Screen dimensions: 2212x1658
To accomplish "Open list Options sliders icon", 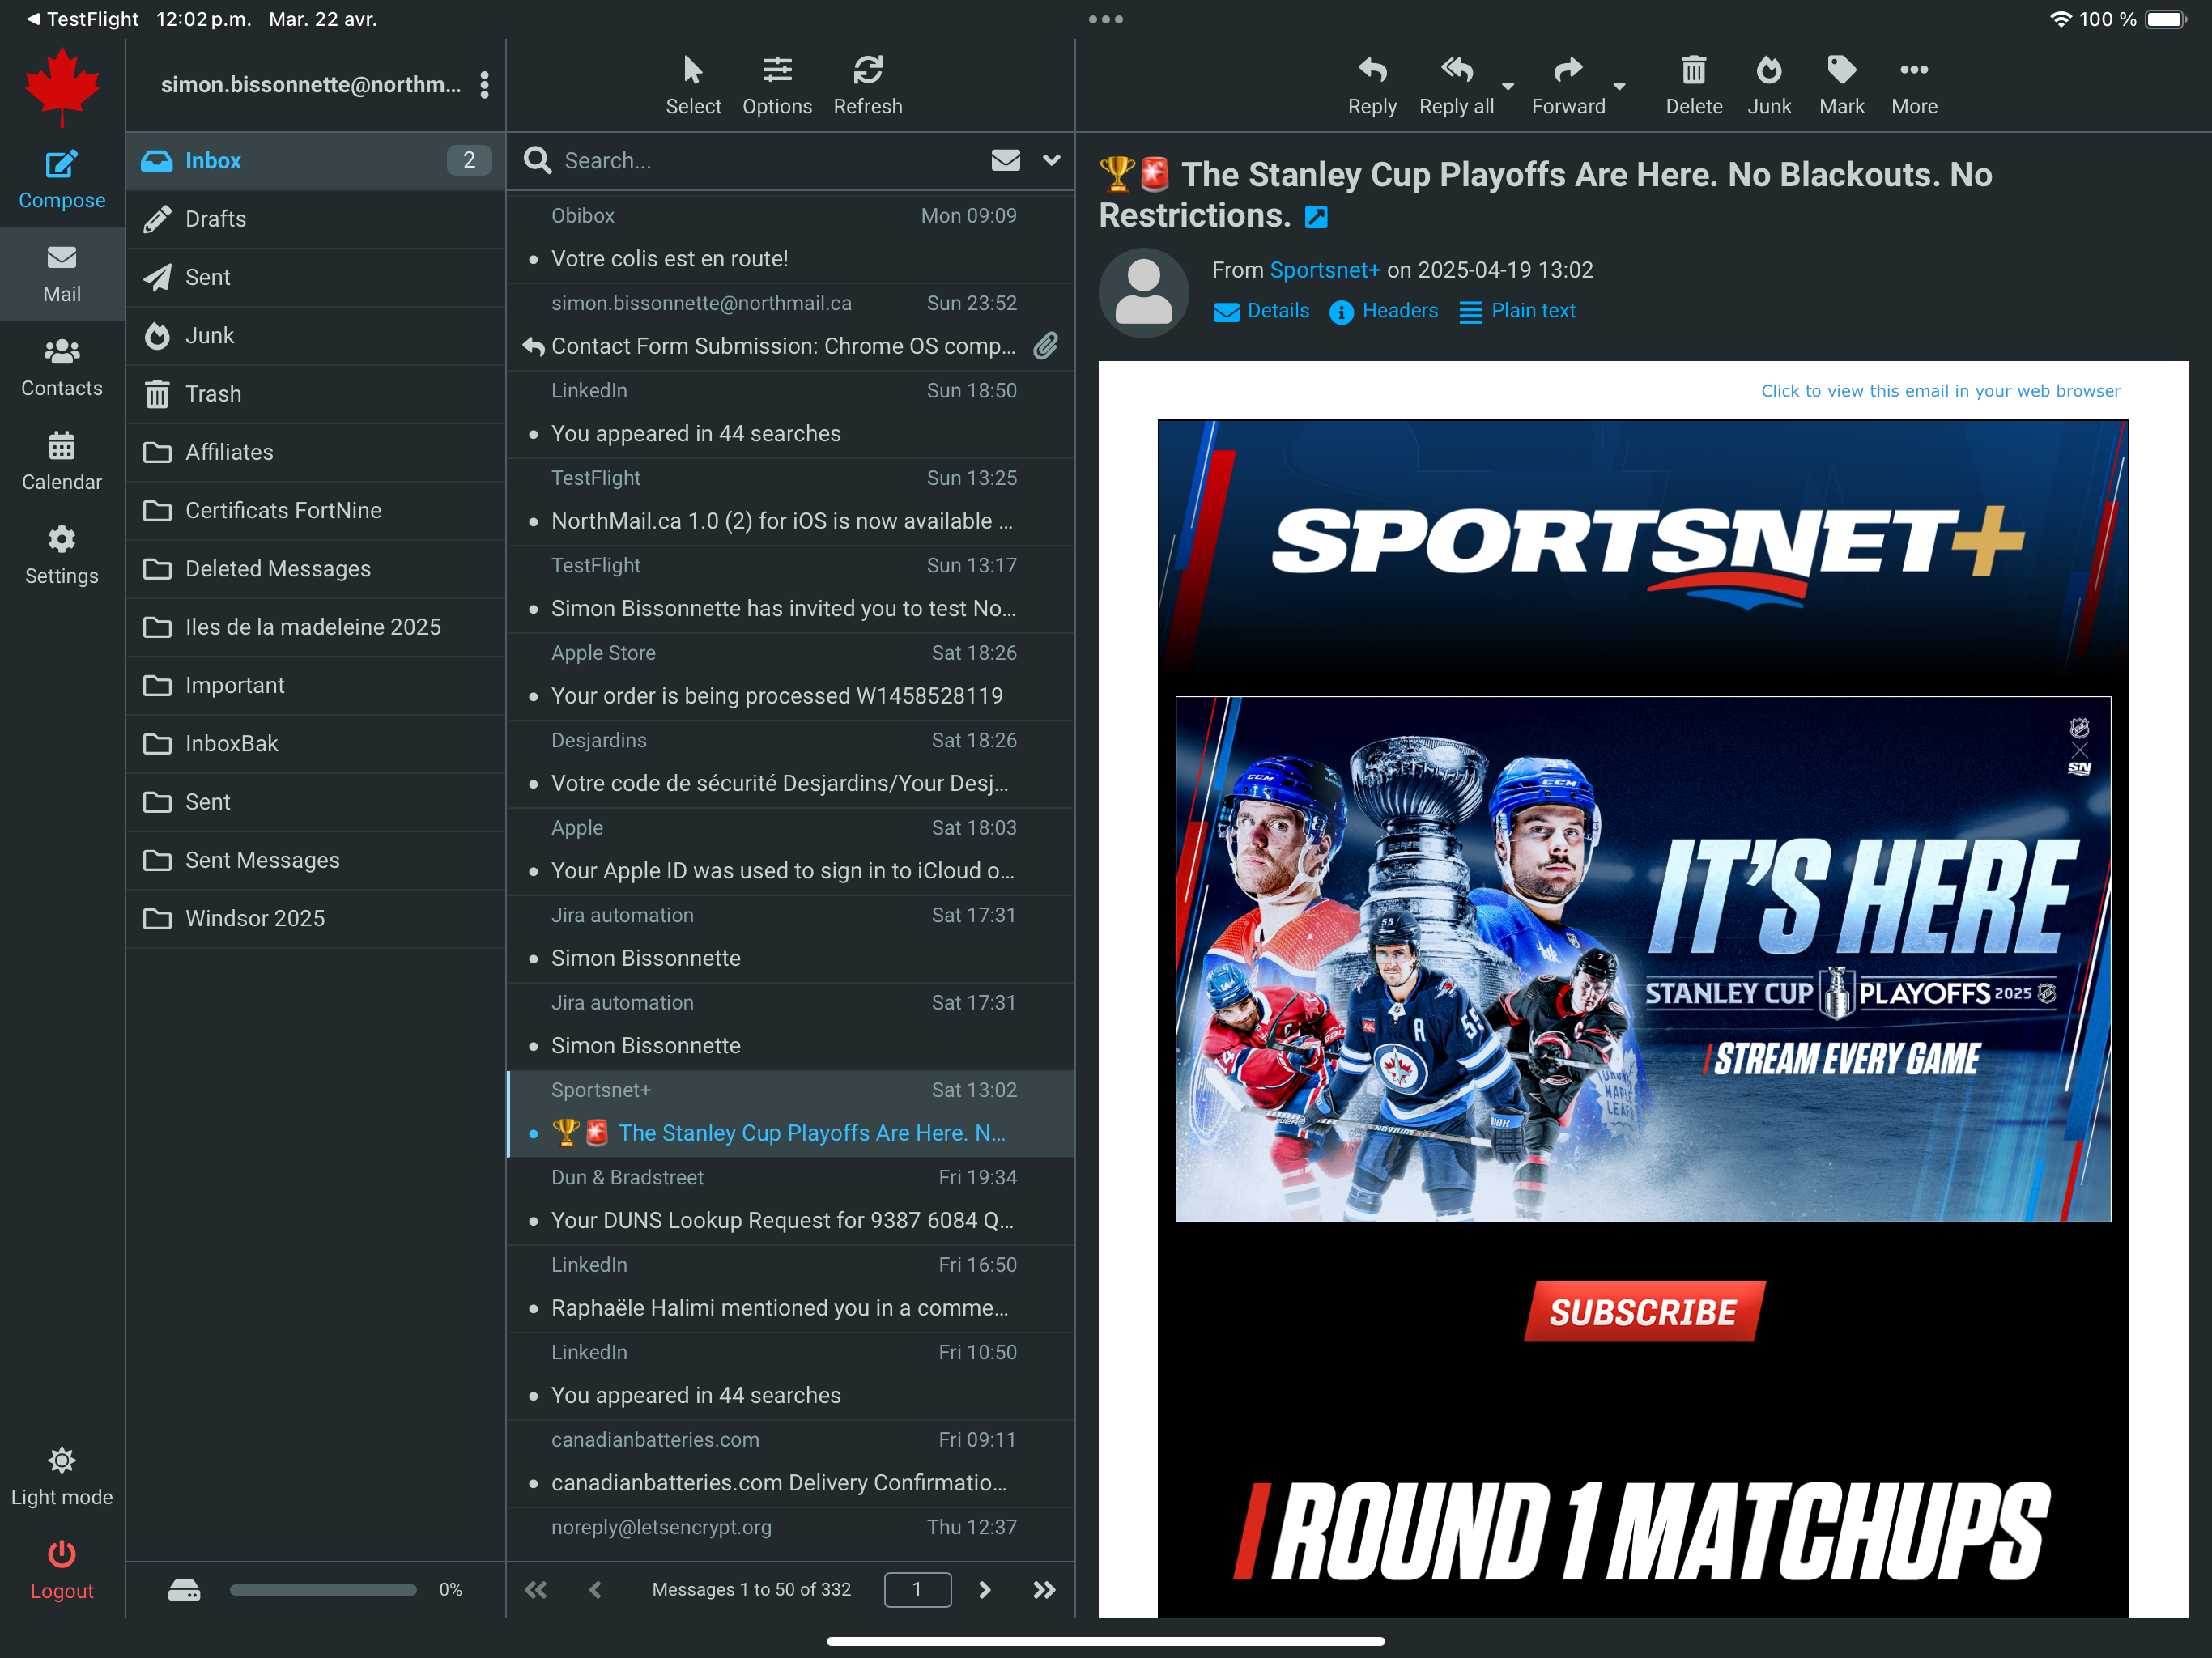I will coord(777,70).
